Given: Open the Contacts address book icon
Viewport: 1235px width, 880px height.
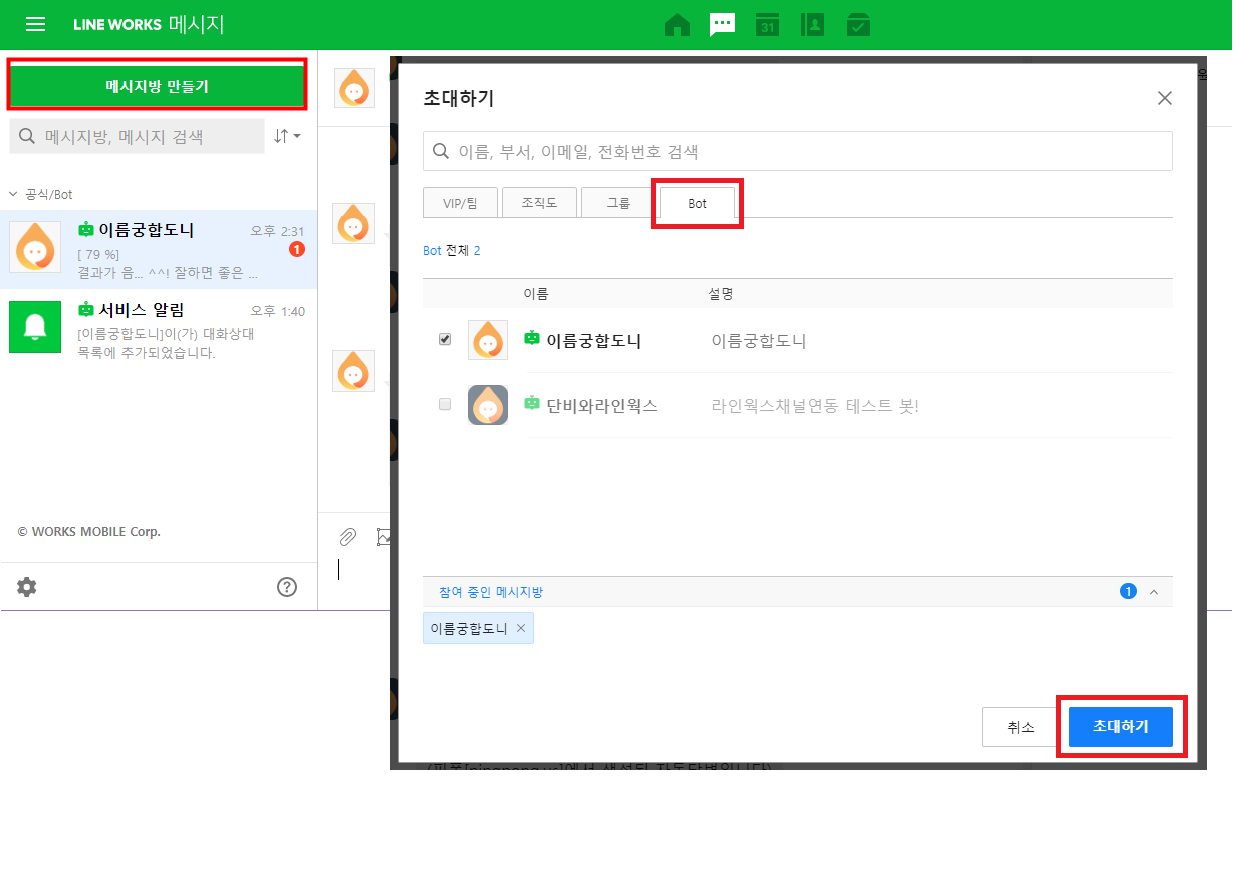Looking at the screenshot, I should coord(812,25).
